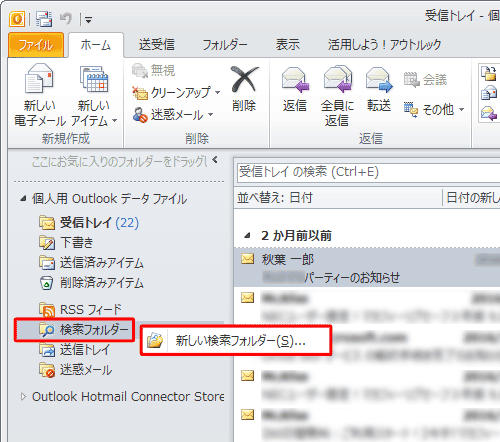Open the ファイル tab
This screenshot has height=442, width=500.
point(36,45)
